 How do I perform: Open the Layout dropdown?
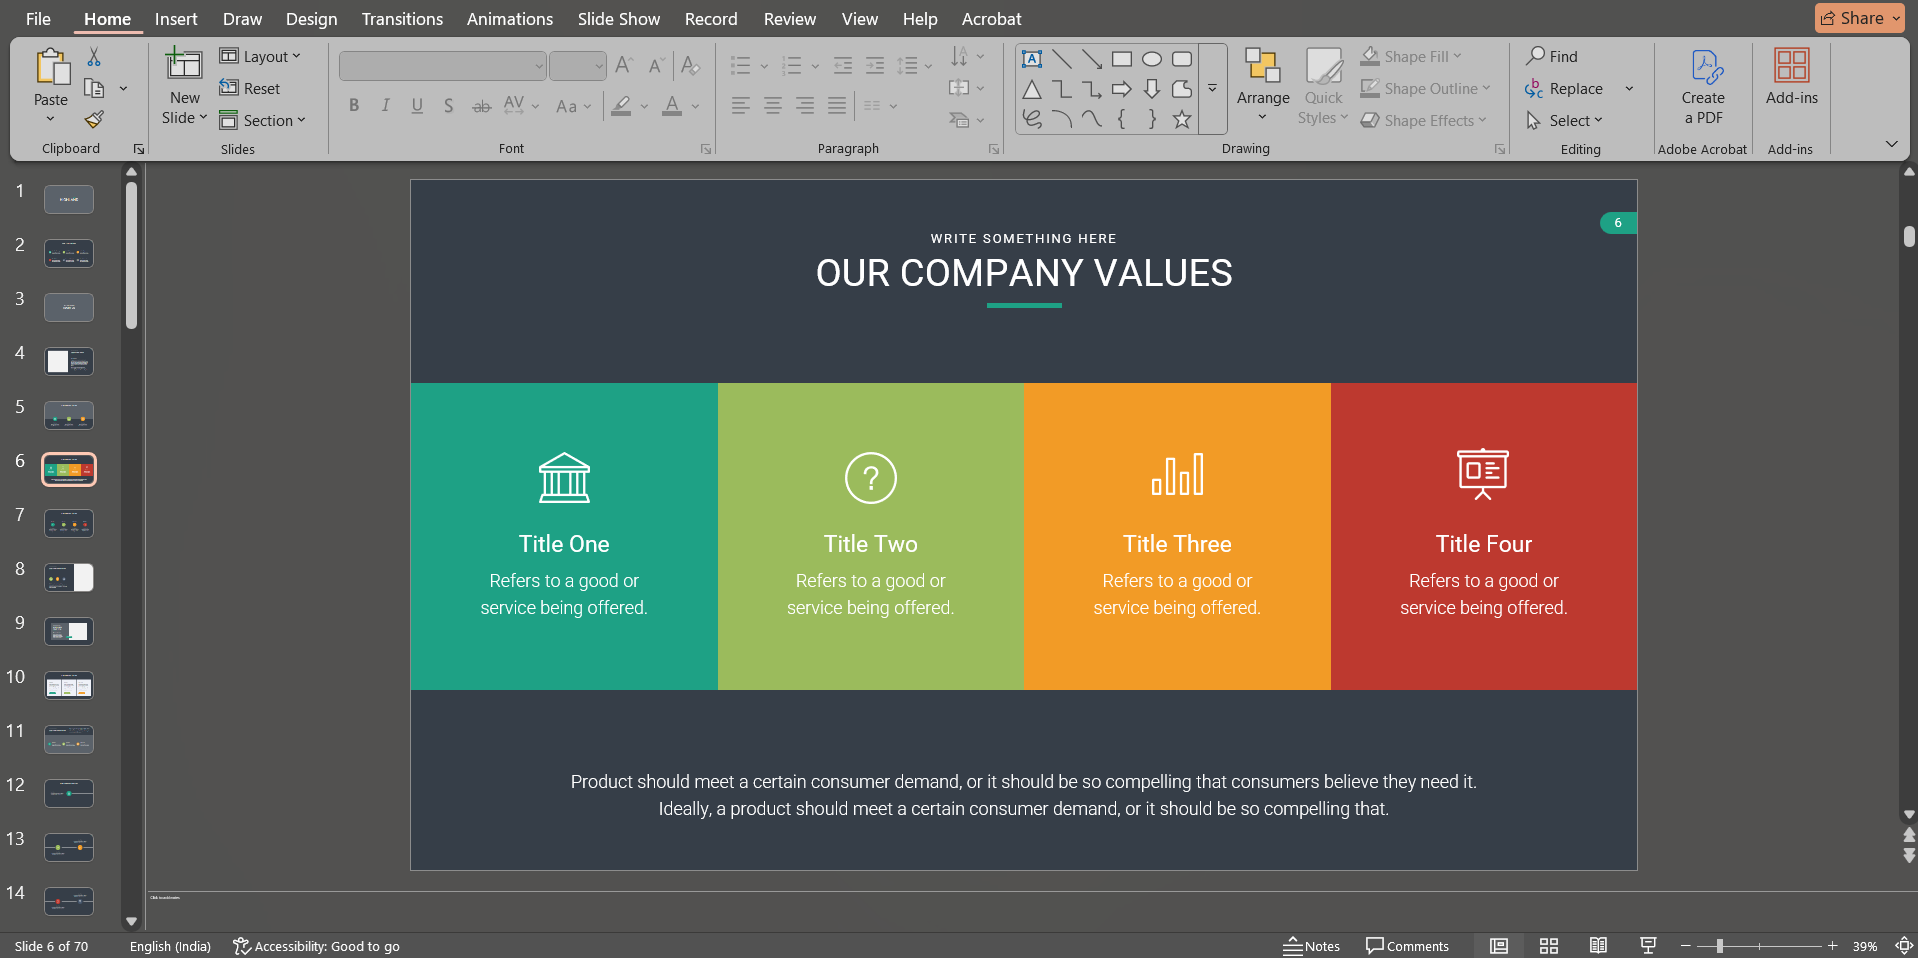262,56
